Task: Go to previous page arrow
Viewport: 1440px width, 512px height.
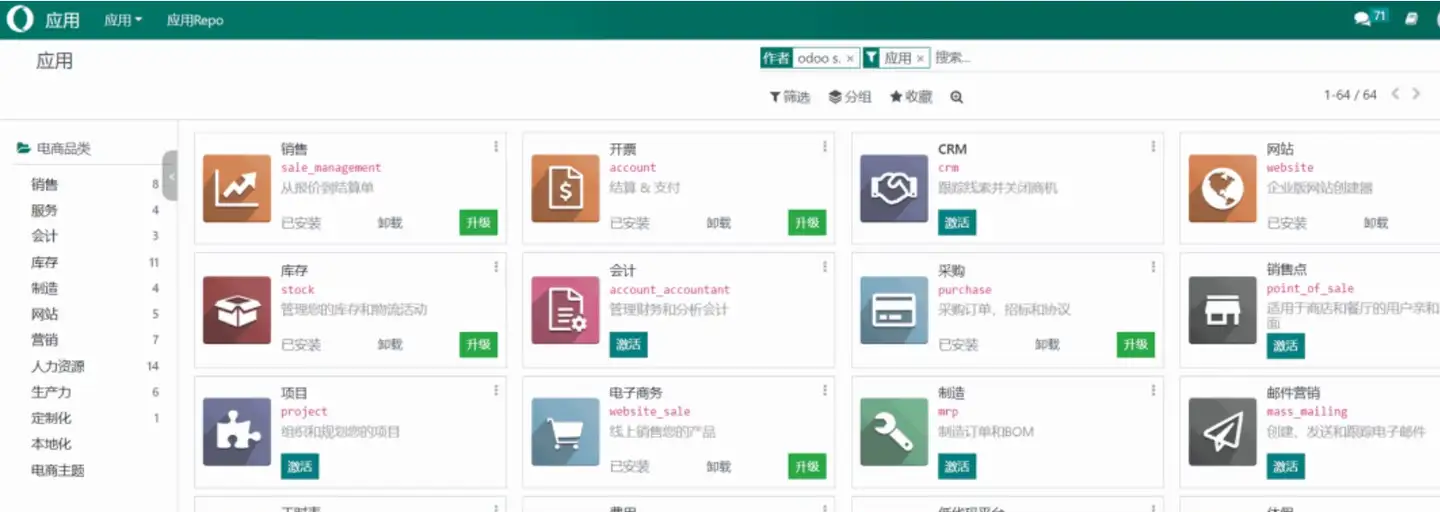Action: (1396, 94)
